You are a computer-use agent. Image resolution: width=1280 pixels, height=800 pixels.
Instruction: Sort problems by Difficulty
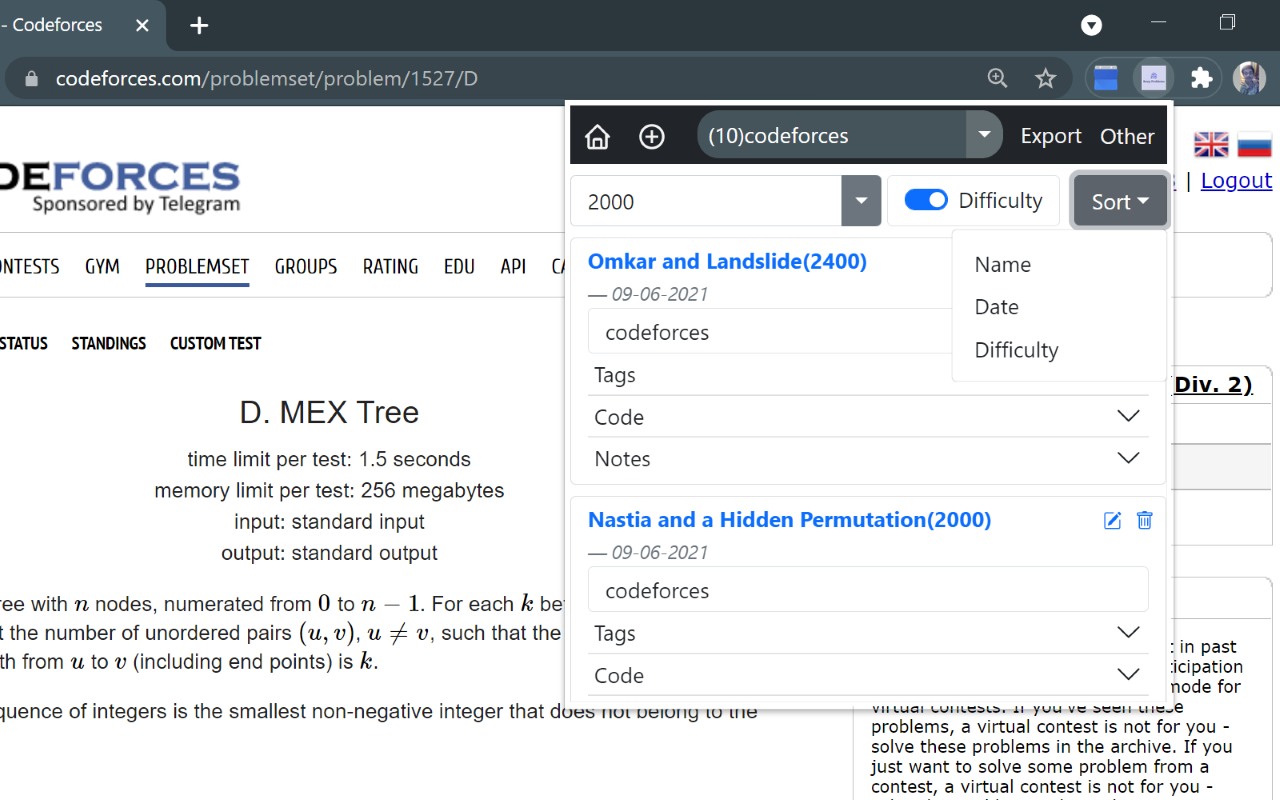[1016, 350]
